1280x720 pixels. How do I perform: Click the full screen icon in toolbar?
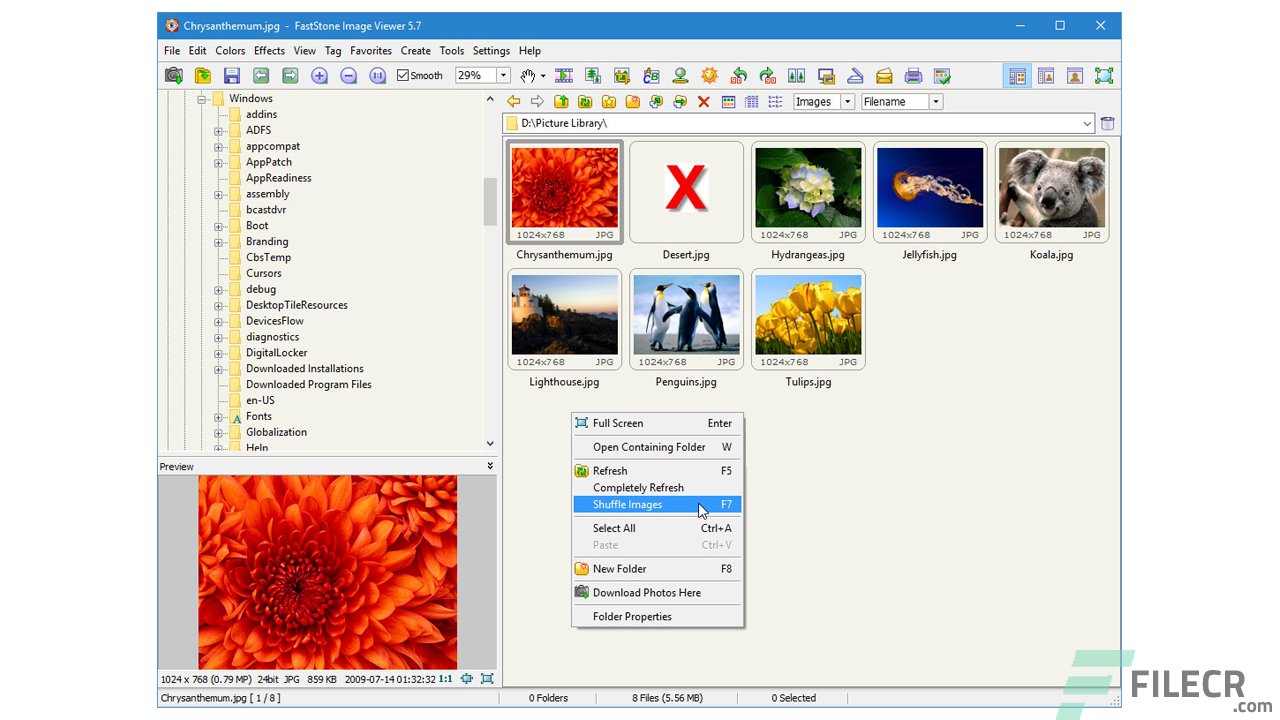[1104, 75]
